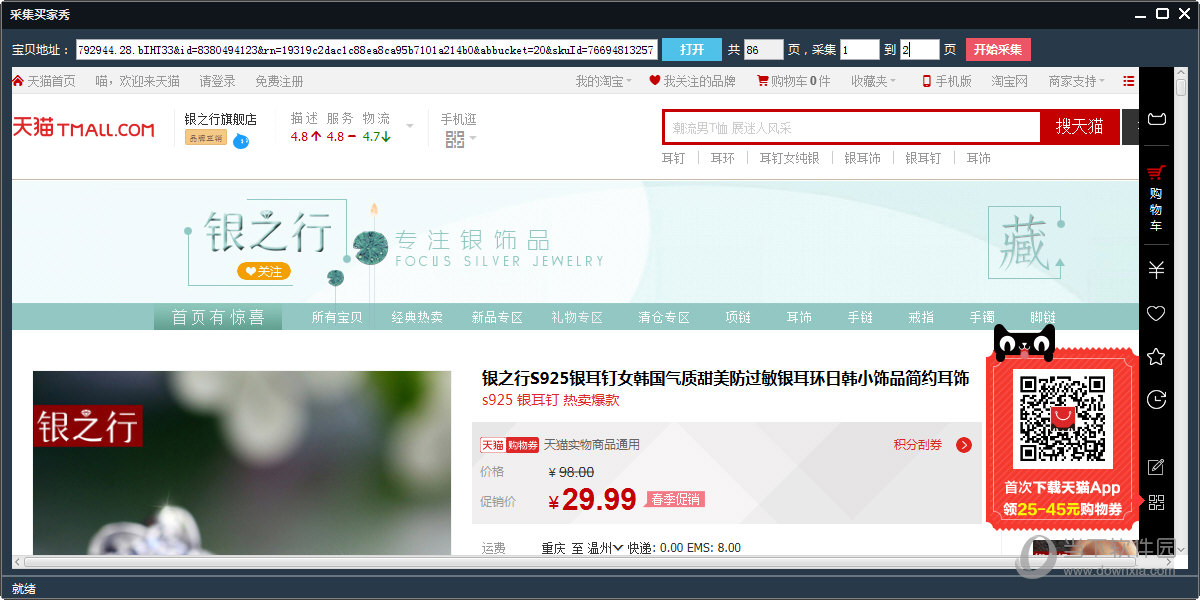Image resolution: width=1200 pixels, height=600 pixels.
Task: Click the 免费注册 link
Action: pyautogui.click(x=279, y=81)
